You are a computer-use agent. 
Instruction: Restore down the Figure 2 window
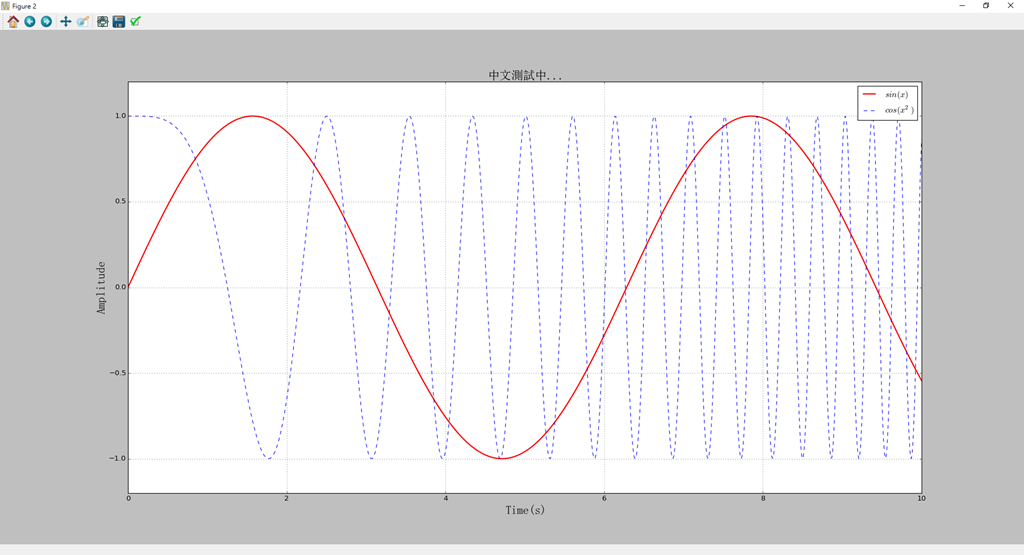(986, 6)
